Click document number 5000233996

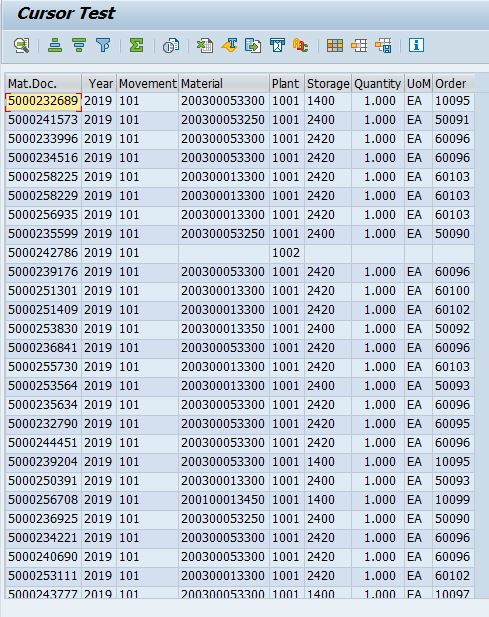point(43,139)
